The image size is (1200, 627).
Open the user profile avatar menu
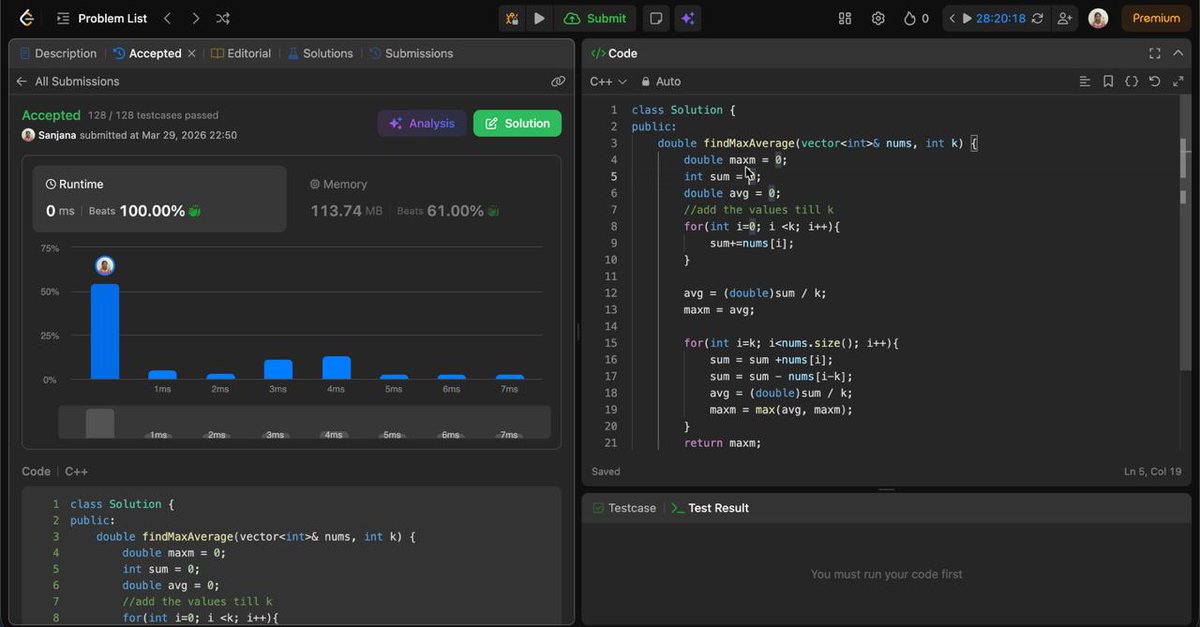(1098, 18)
